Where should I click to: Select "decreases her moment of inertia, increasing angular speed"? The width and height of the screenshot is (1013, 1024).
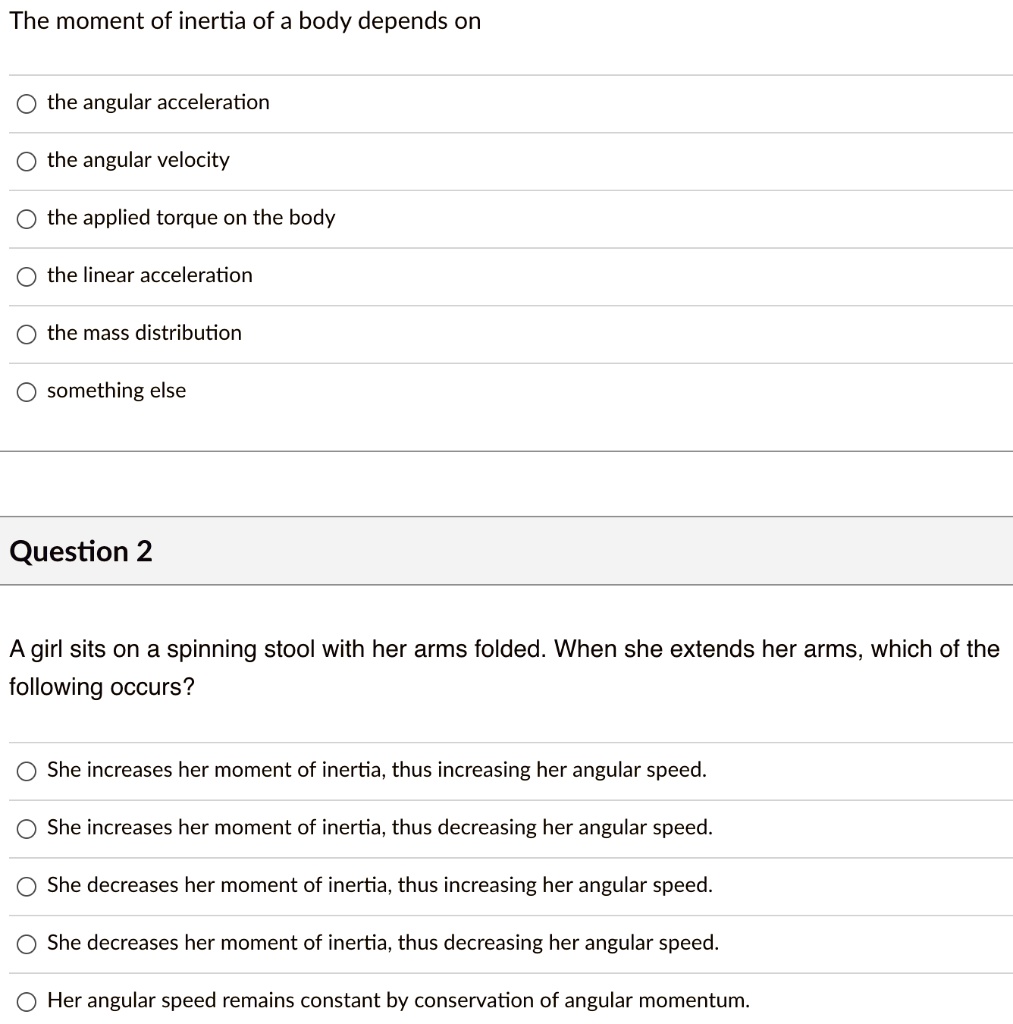pyautogui.click(x=26, y=885)
